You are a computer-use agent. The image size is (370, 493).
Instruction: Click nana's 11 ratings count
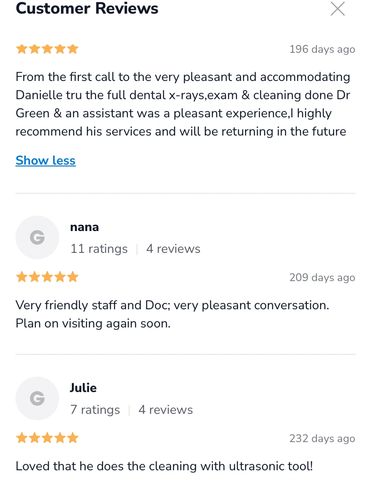(x=99, y=249)
